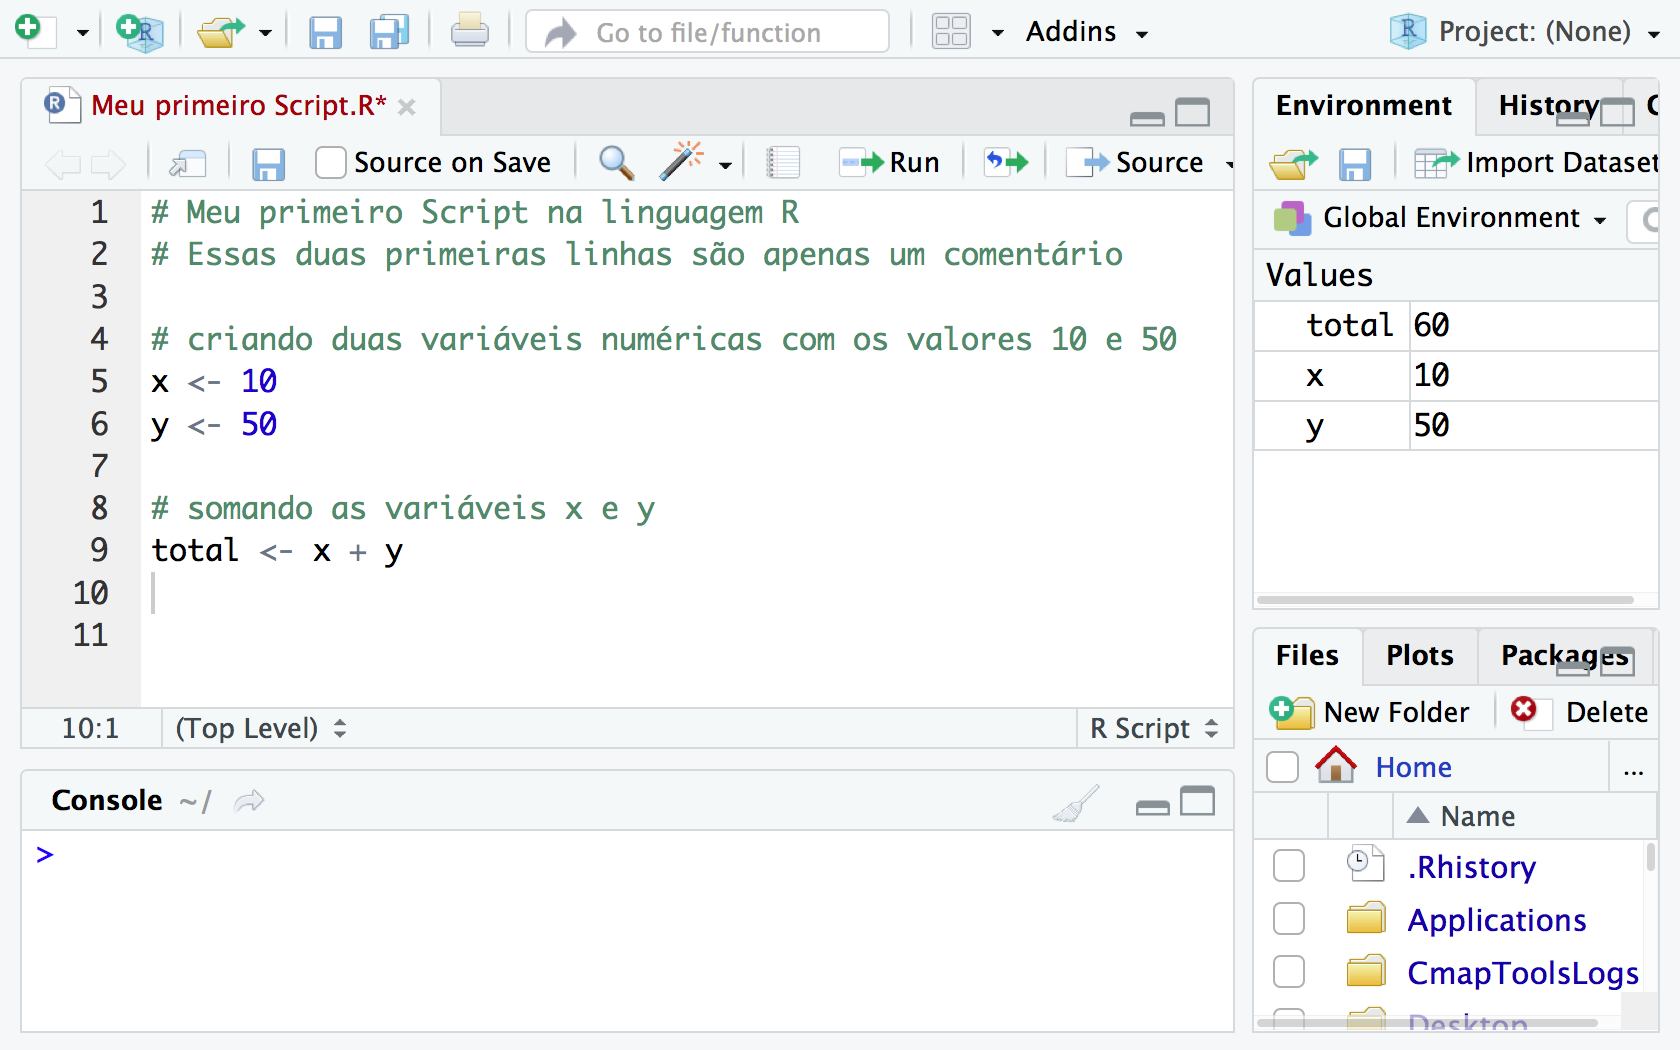Click the Compile Report notebook icon
This screenshot has width=1680, height=1050.
click(x=783, y=162)
